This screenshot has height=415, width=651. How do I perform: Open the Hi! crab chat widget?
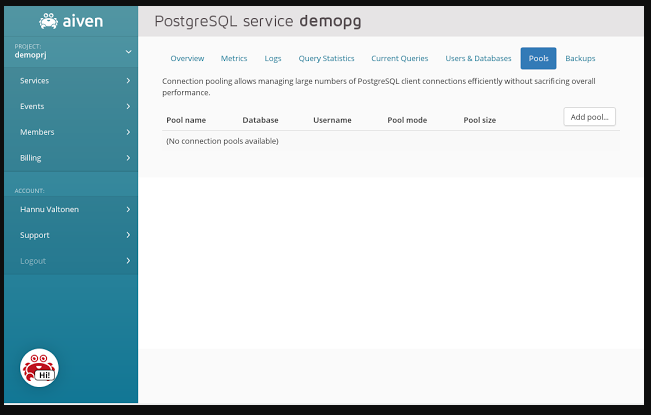click(40, 368)
